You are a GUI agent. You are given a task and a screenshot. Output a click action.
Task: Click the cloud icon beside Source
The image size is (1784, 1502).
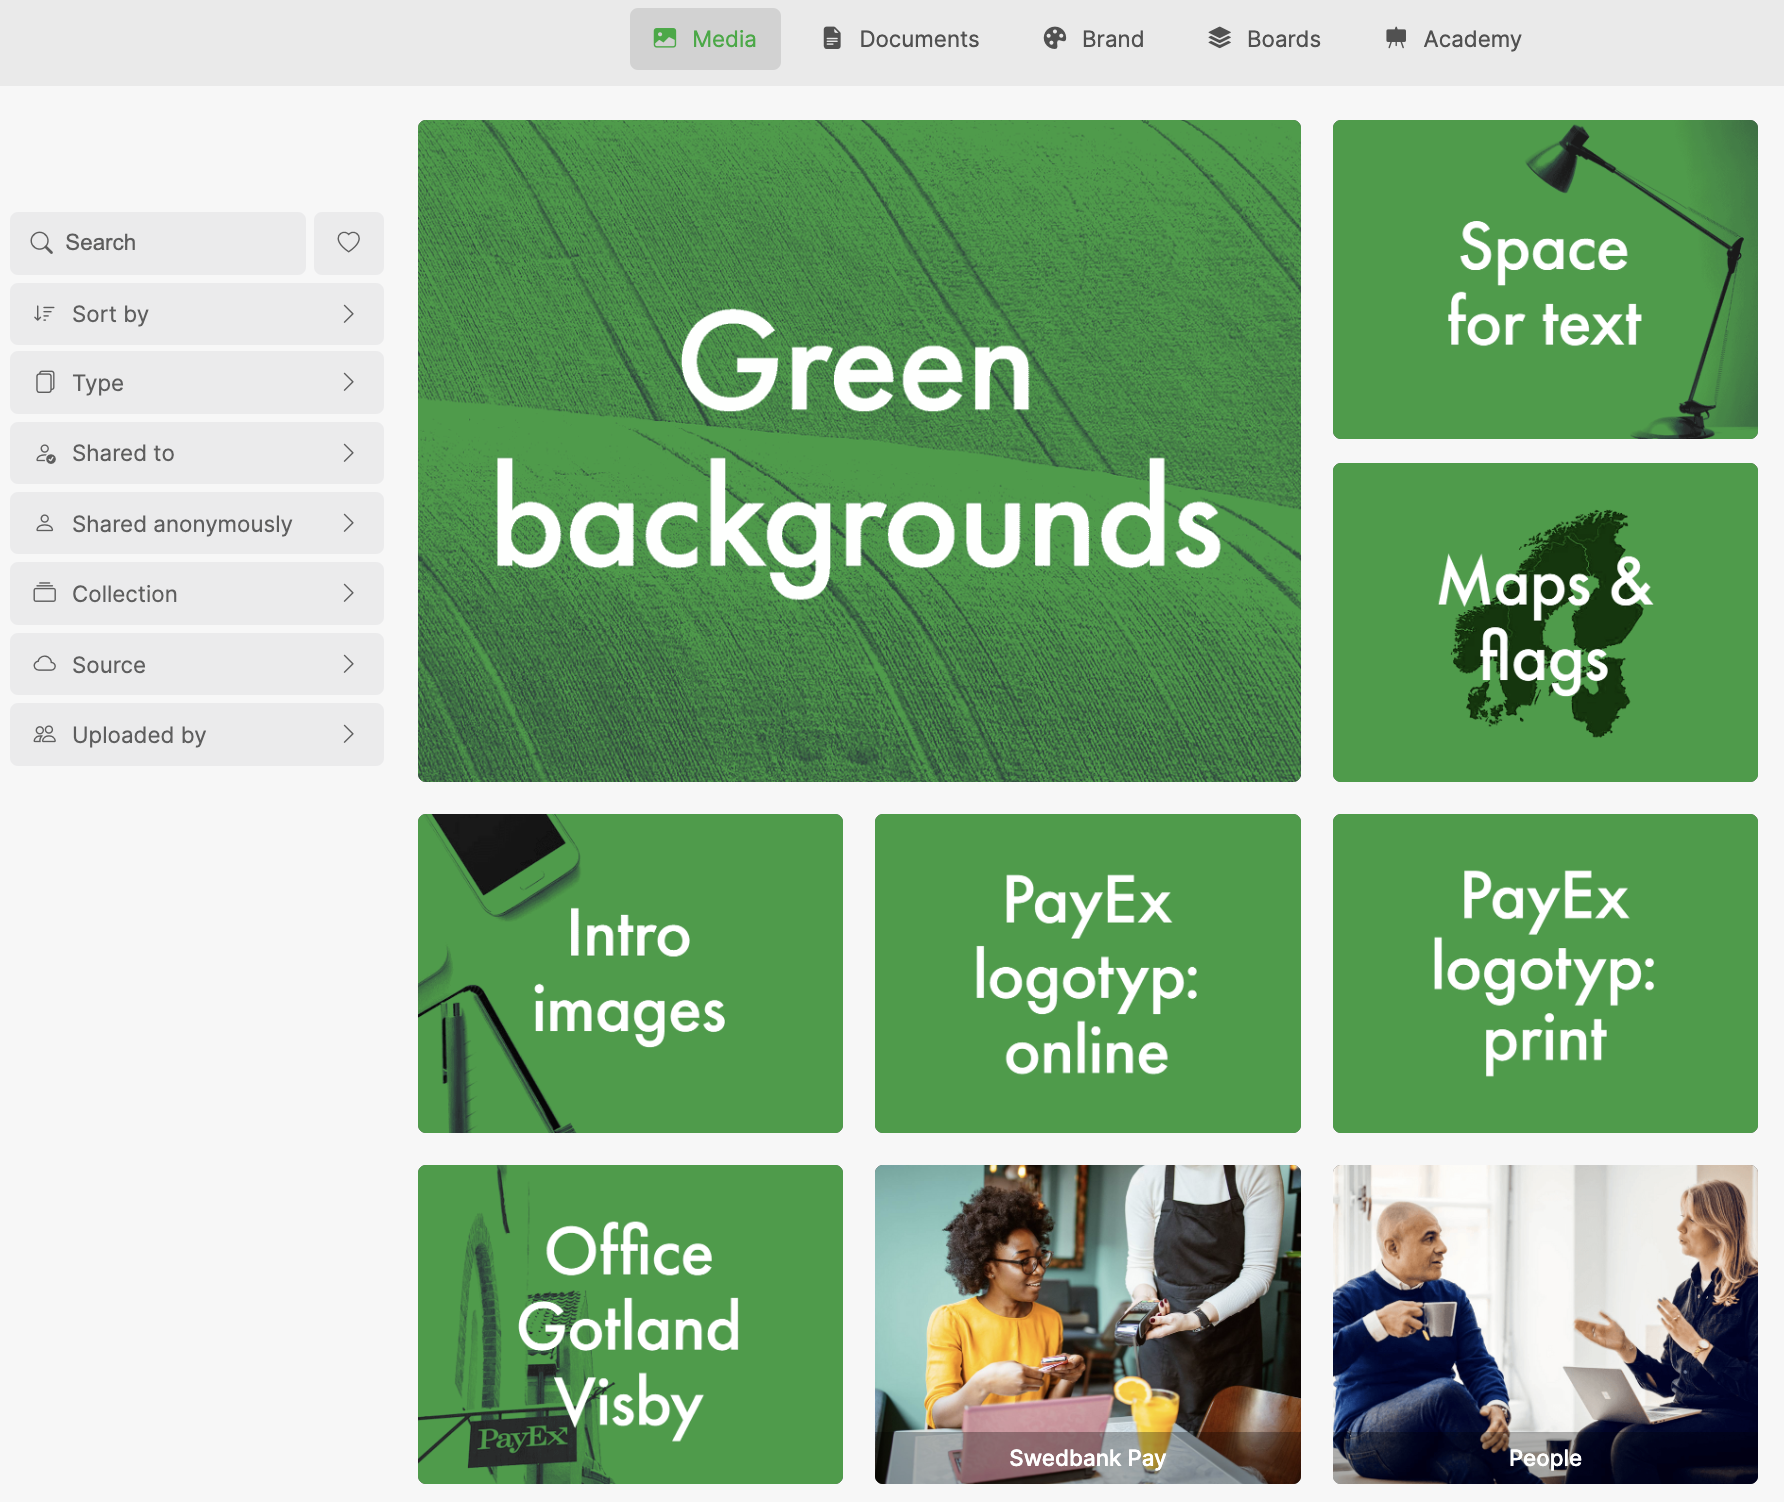coord(44,664)
